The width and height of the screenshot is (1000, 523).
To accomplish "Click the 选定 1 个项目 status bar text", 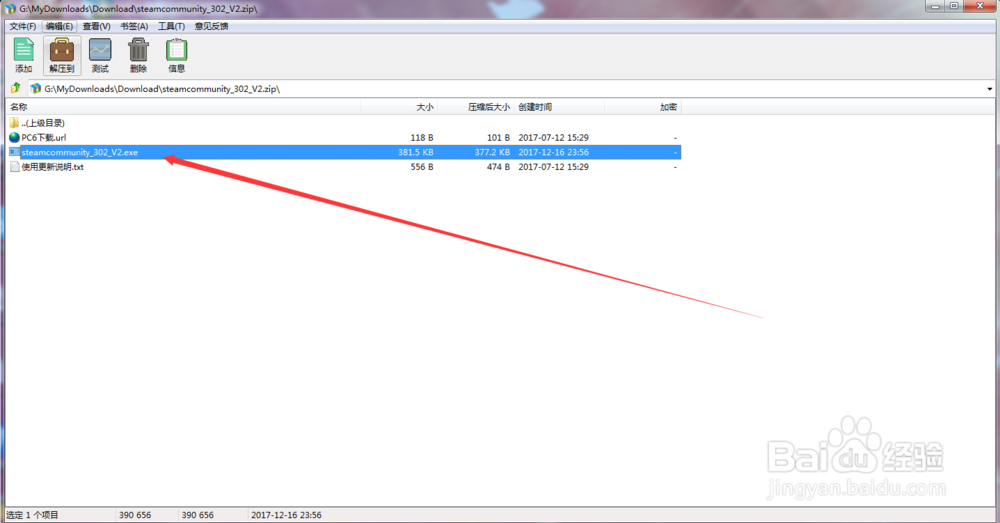I will [32, 515].
